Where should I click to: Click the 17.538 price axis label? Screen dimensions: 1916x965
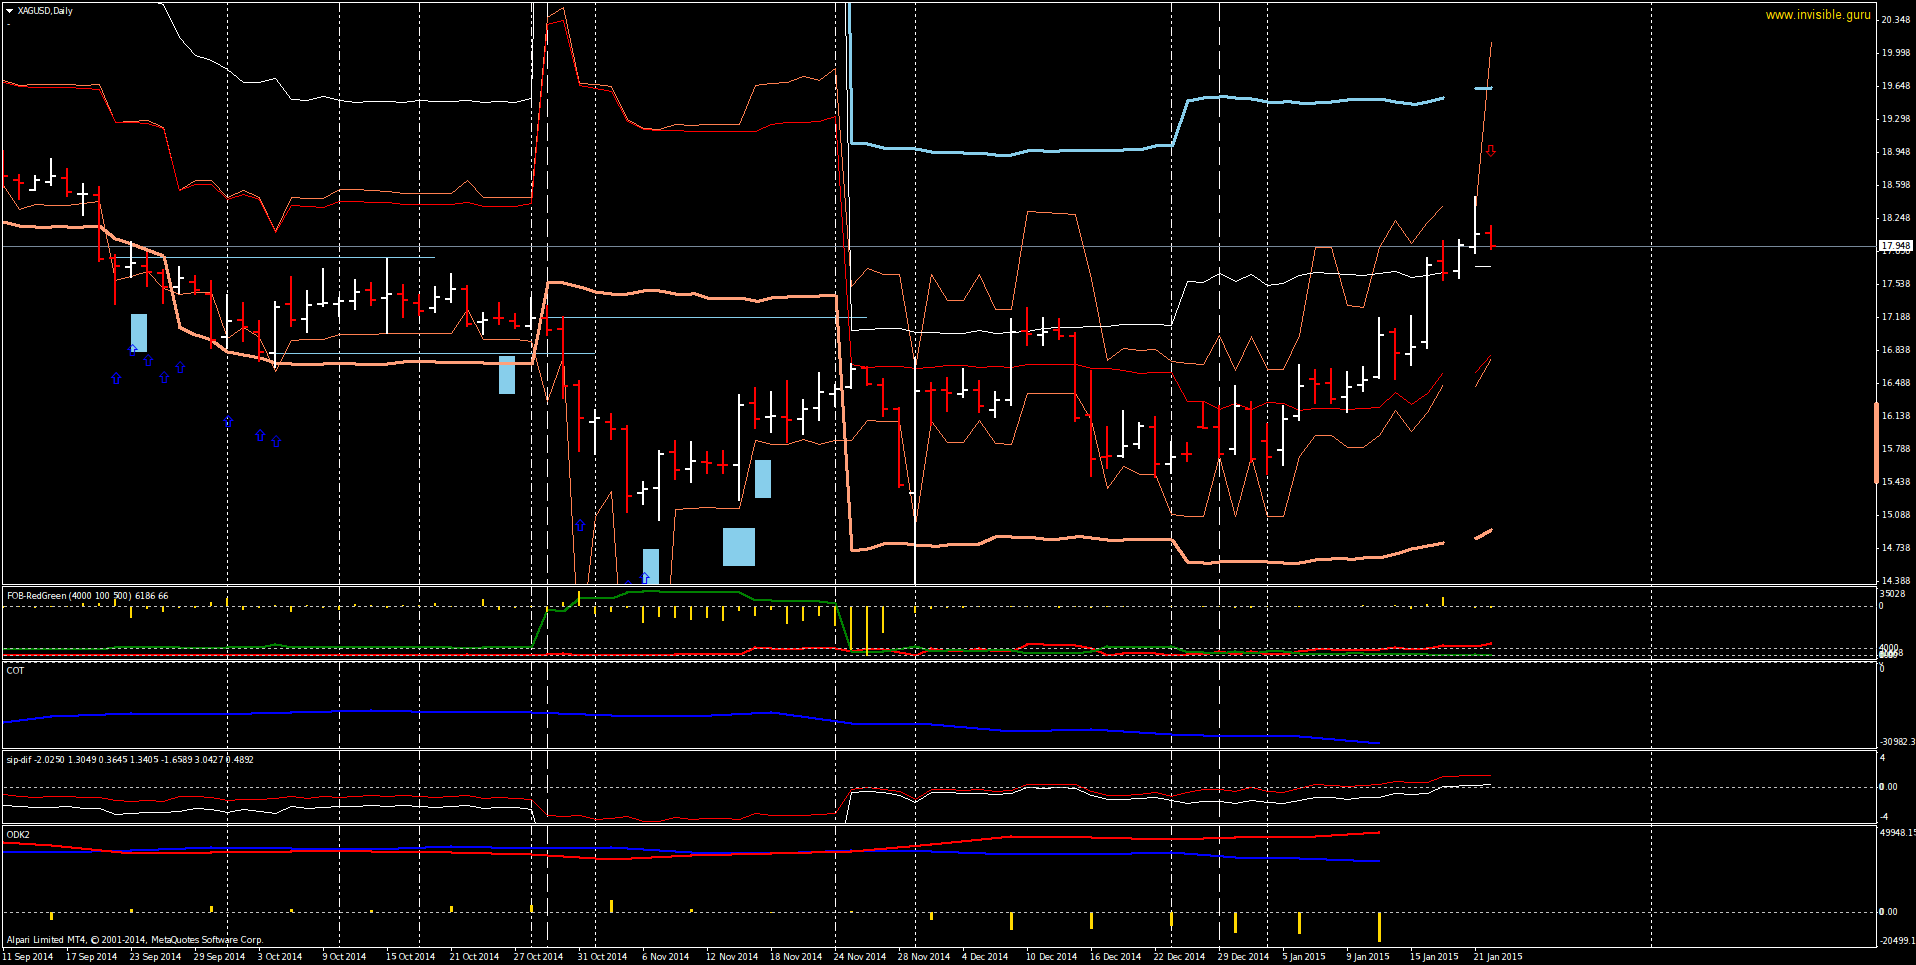click(1896, 284)
